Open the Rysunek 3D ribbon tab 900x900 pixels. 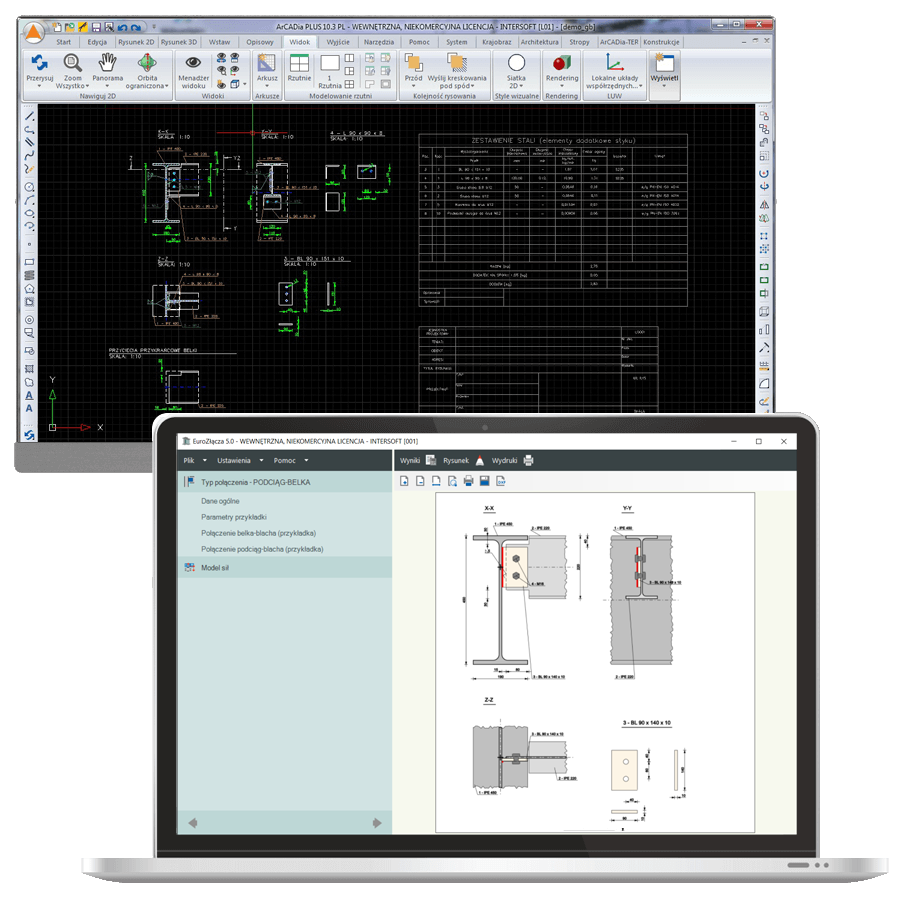pyautogui.click(x=179, y=42)
